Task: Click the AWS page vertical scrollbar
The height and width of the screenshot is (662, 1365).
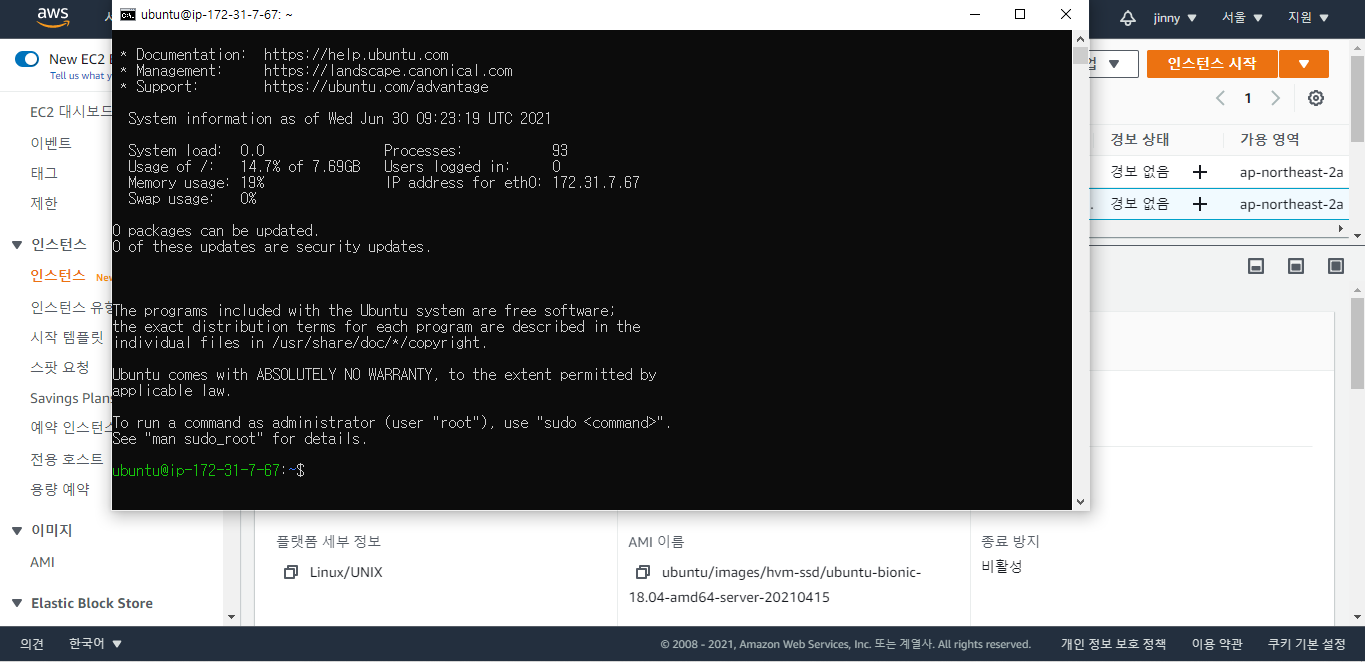Action: click(x=1357, y=343)
